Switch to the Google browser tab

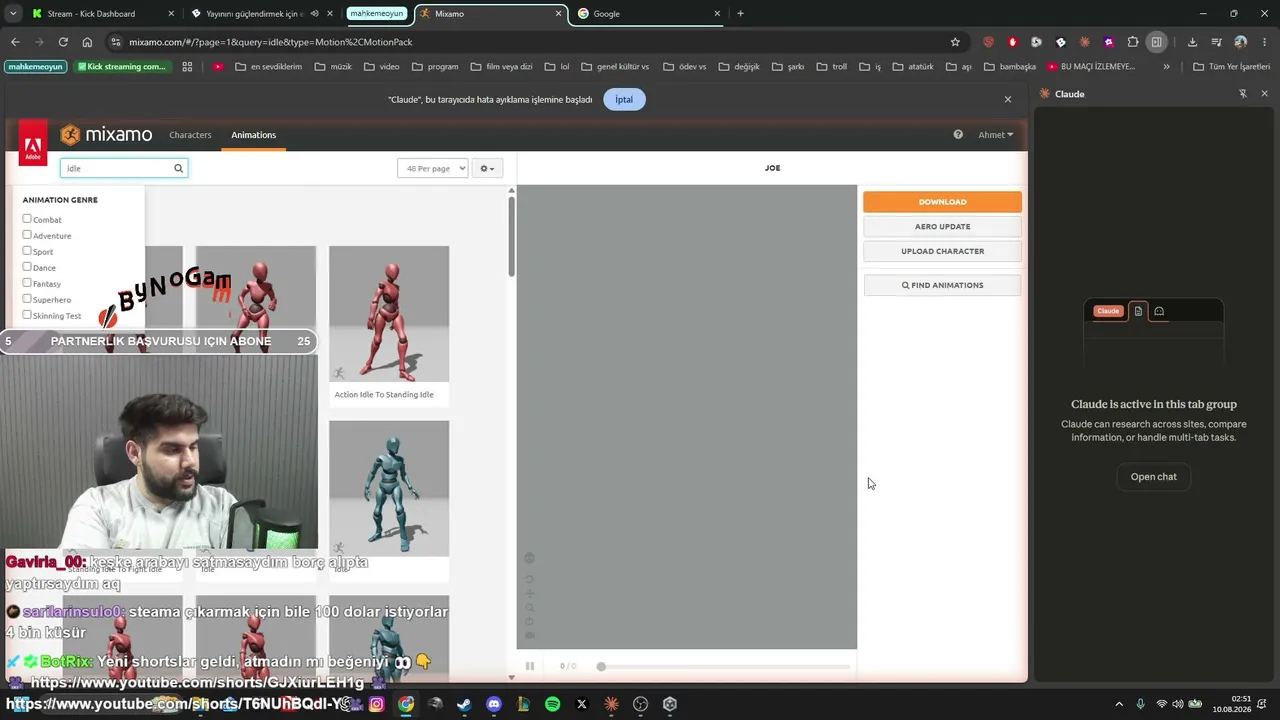point(648,14)
